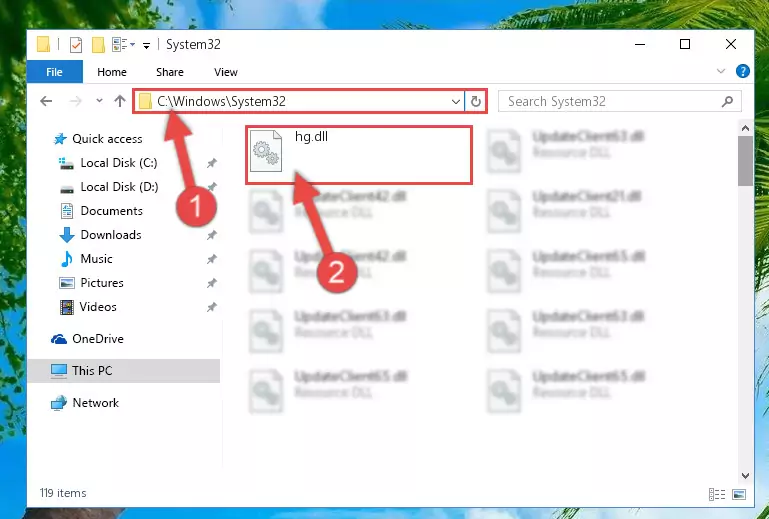Click the C:\Windows\System32 address path
Viewport: 769px width, 519px height.
pyautogui.click(x=221, y=101)
